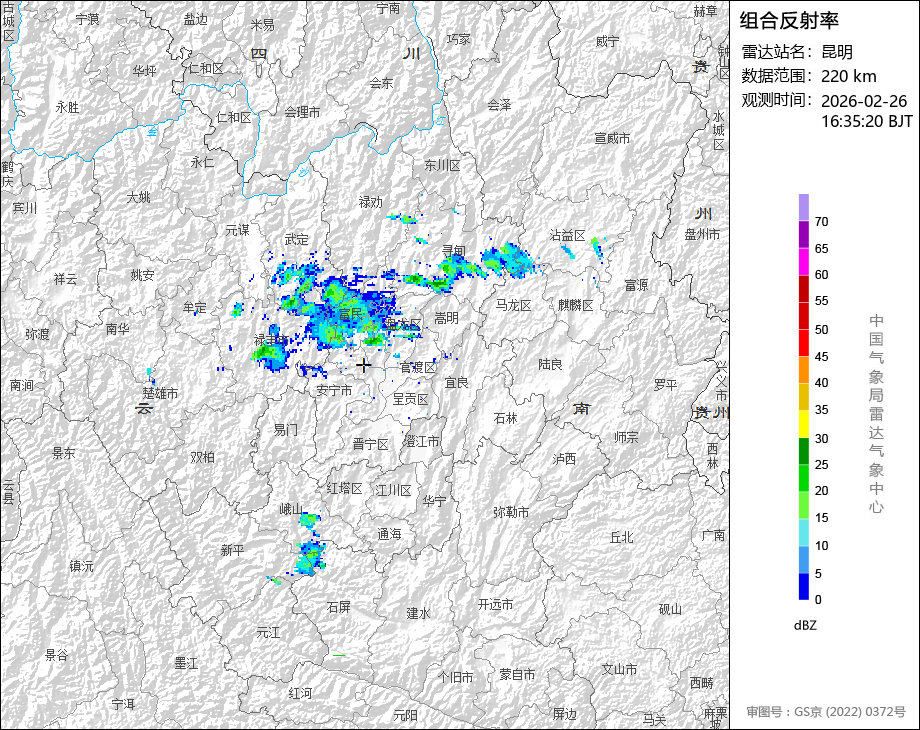
Task: Click the 富民 map label
Action: 351,315
